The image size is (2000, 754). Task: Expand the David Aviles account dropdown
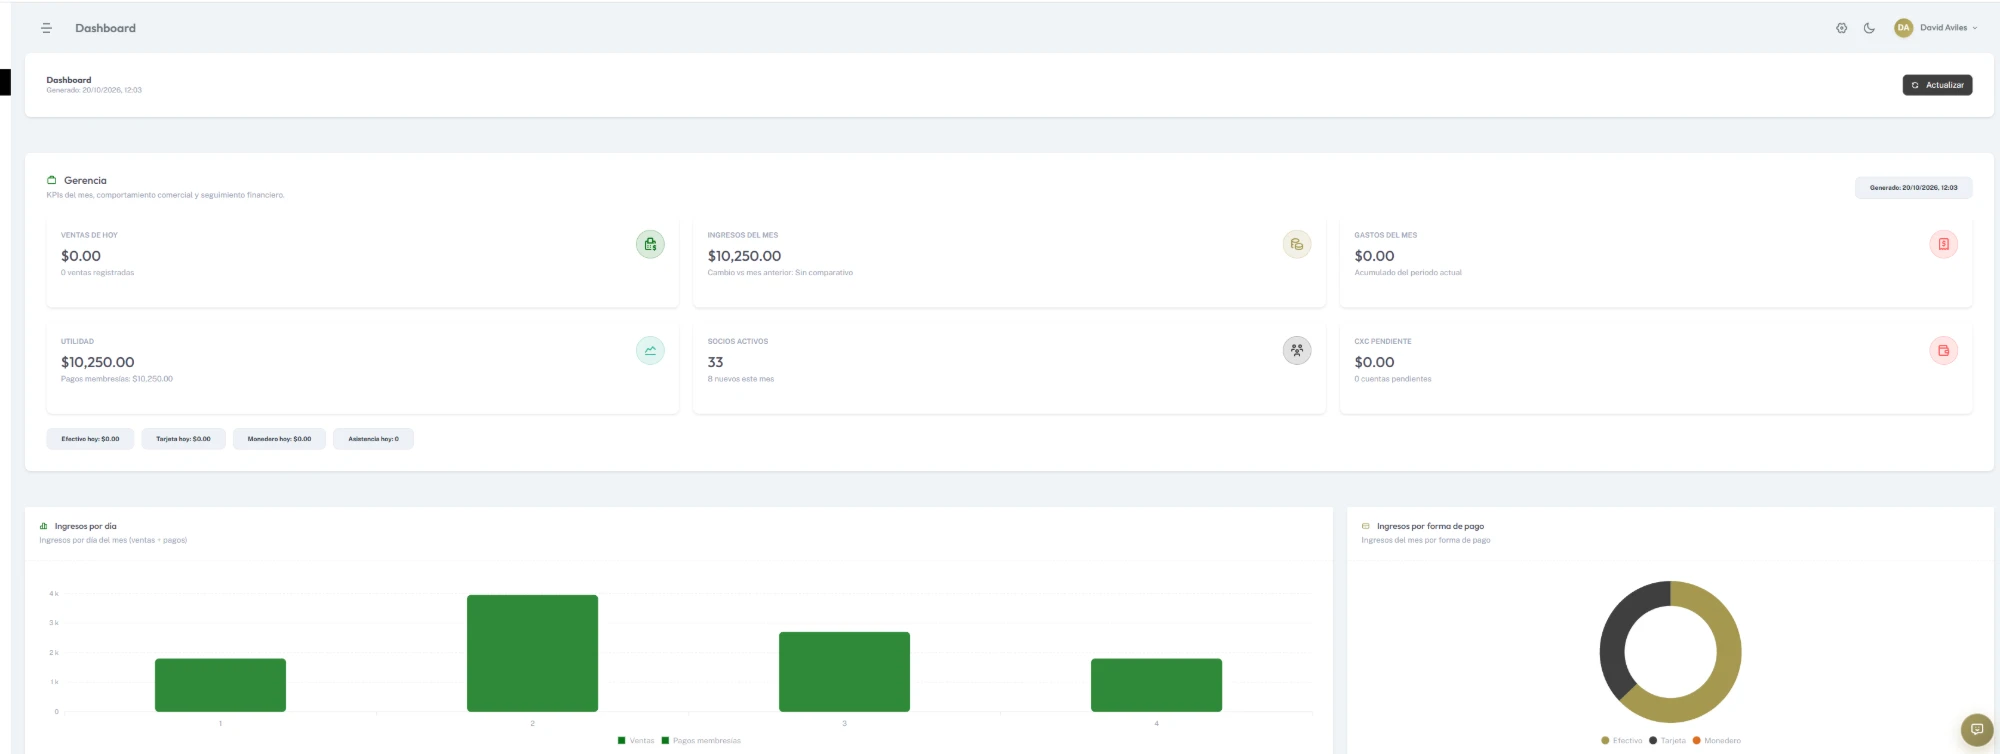pos(1948,28)
